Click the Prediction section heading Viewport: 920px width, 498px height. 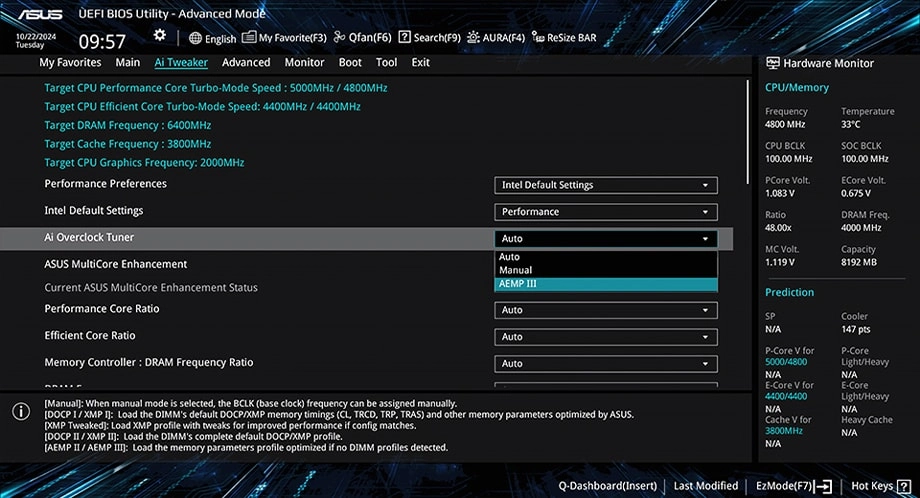[x=789, y=292]
